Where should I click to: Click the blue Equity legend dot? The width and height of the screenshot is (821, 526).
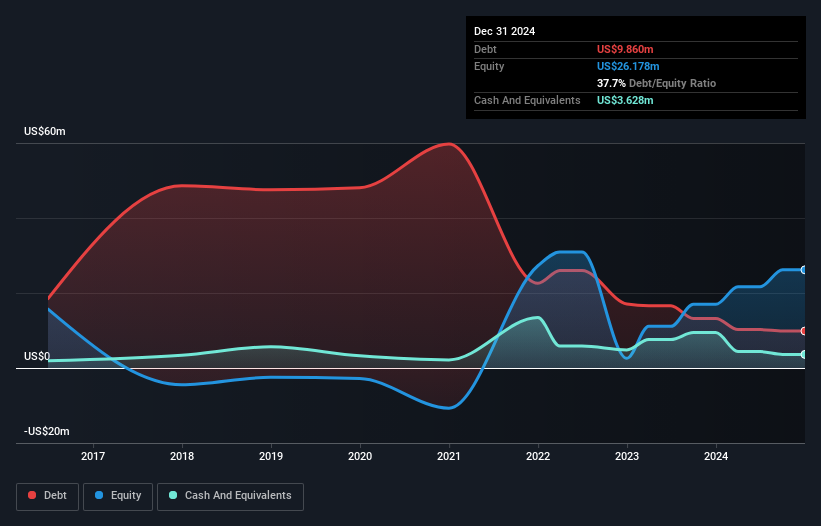[x=99, y=495]
